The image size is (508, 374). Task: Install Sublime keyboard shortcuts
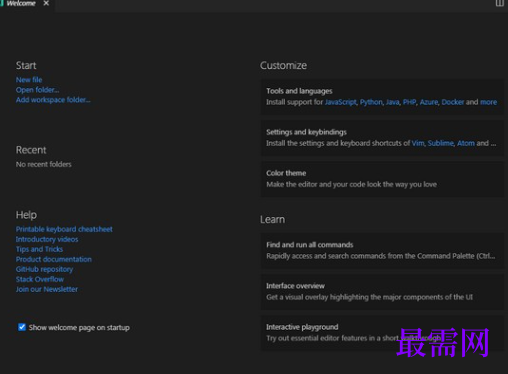click(441, 143)
